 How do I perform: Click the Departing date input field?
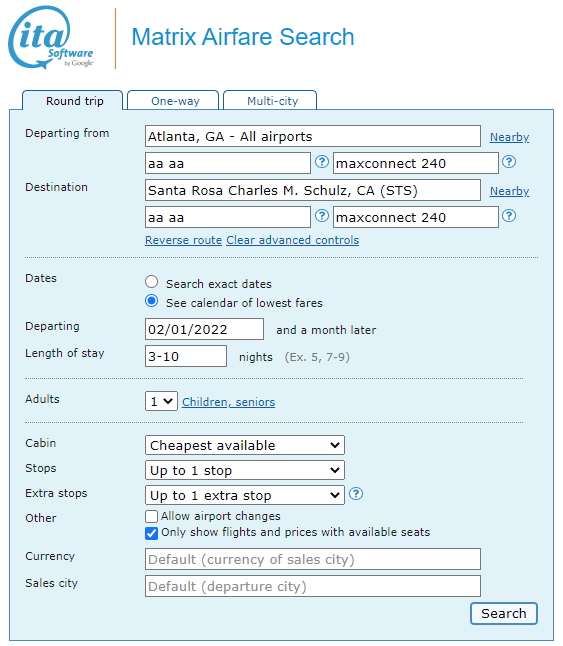204,329
